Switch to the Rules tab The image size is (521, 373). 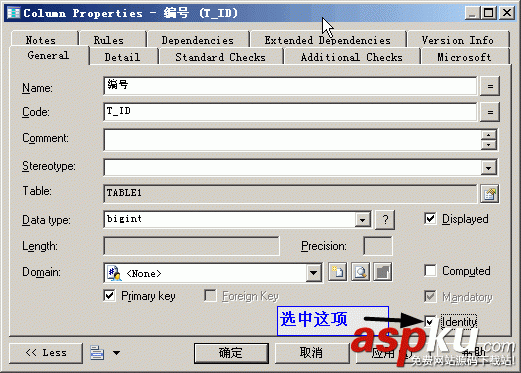pos(109,40)
